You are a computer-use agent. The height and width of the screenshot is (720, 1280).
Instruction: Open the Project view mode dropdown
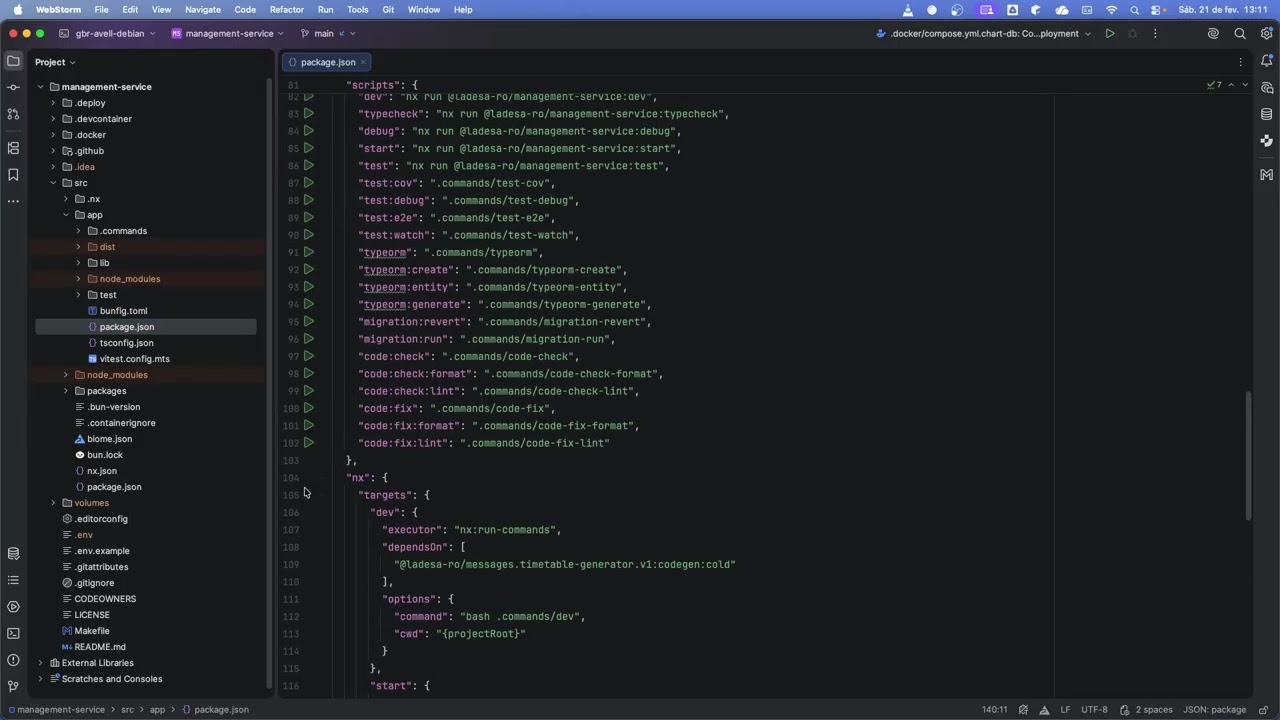tap(56, 62)
